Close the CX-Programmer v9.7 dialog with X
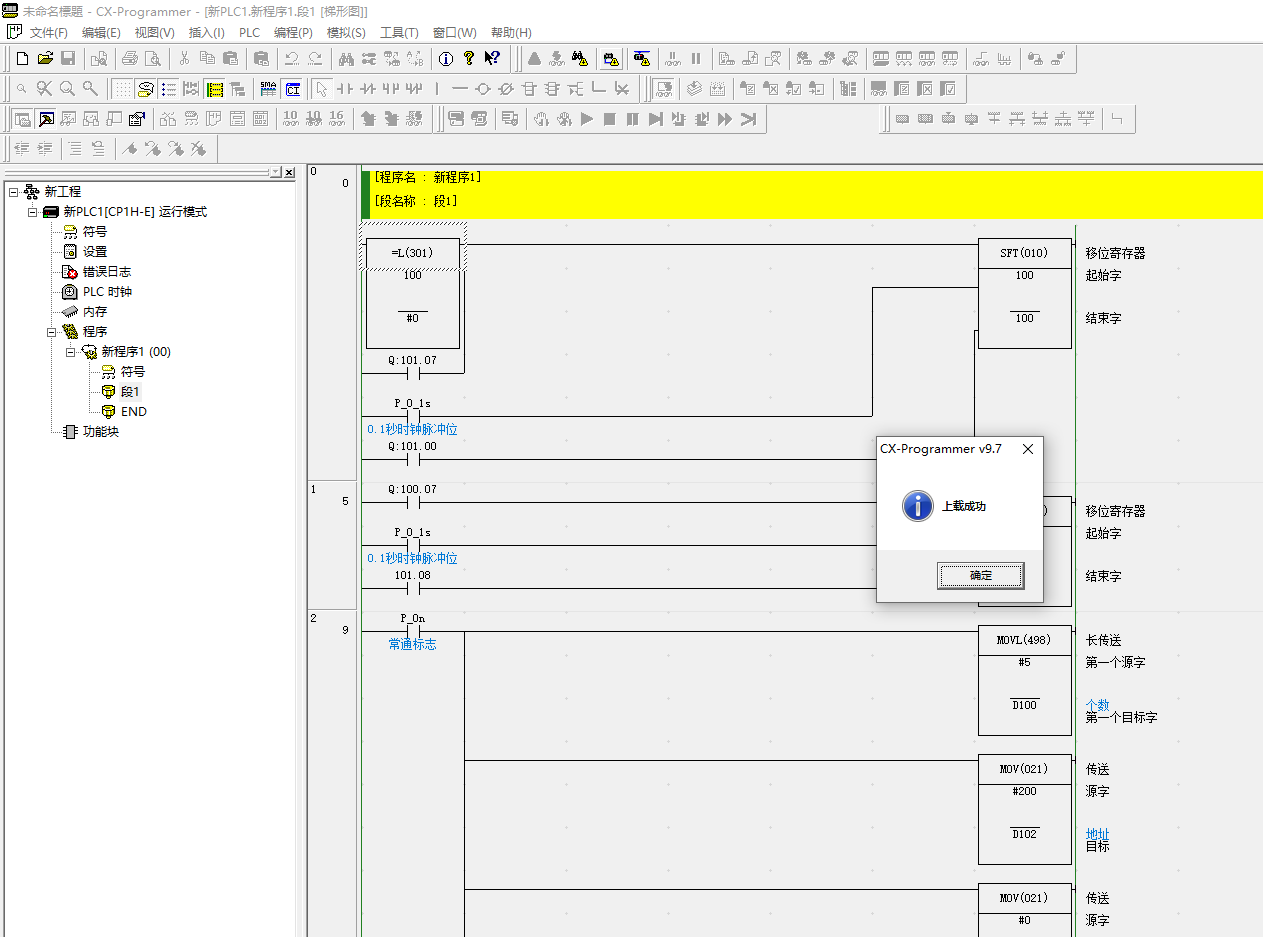This screenshot has height=937, width=1263. click(x=1027, y=449)
